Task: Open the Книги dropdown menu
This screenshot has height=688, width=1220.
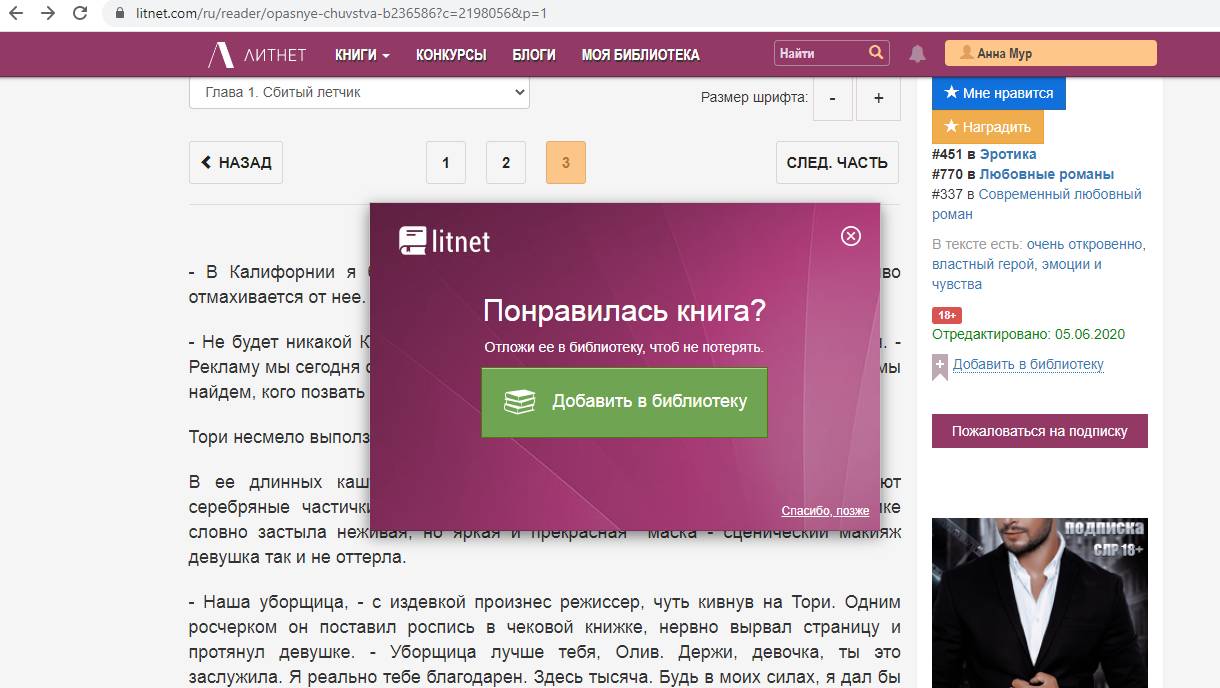Action: 362,54
